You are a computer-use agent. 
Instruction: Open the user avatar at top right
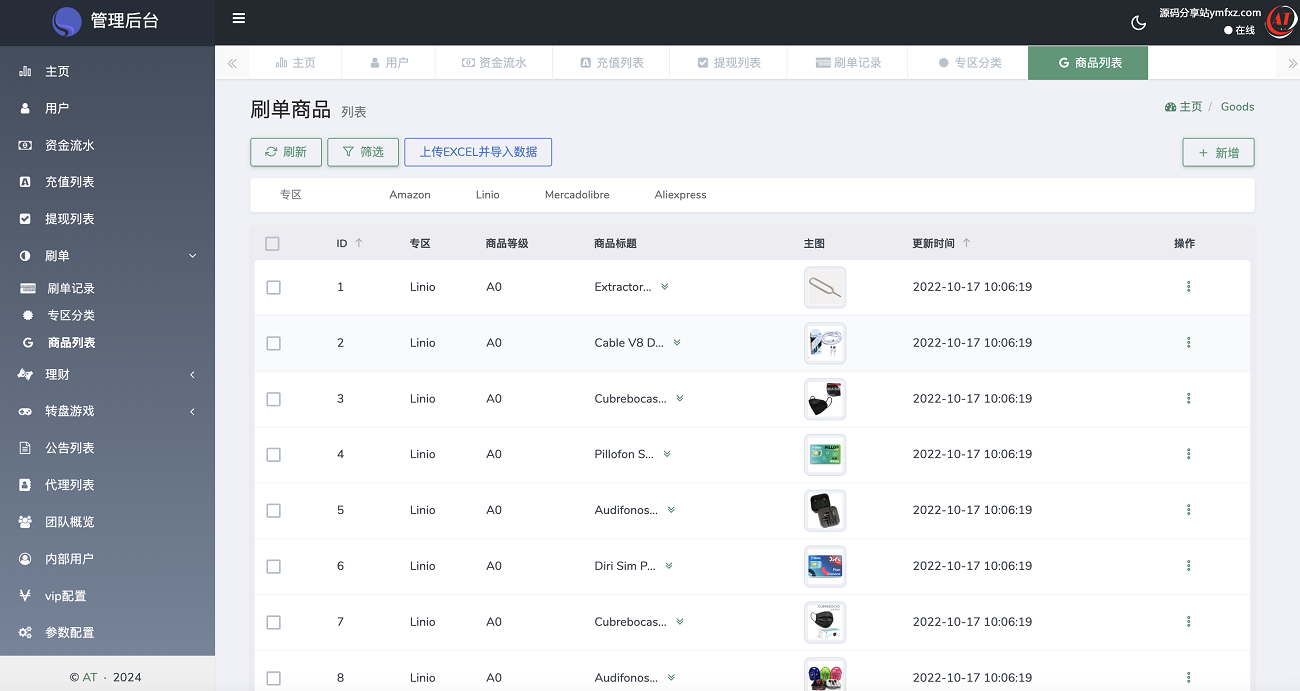[1280, 22]
